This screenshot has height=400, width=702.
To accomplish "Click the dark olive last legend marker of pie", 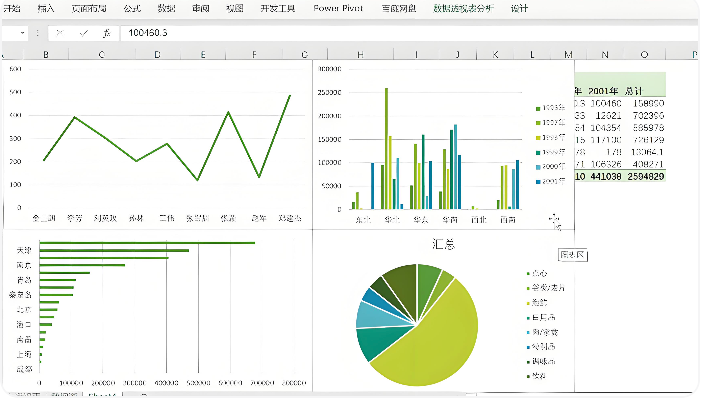I will click(x=527, y=376).
